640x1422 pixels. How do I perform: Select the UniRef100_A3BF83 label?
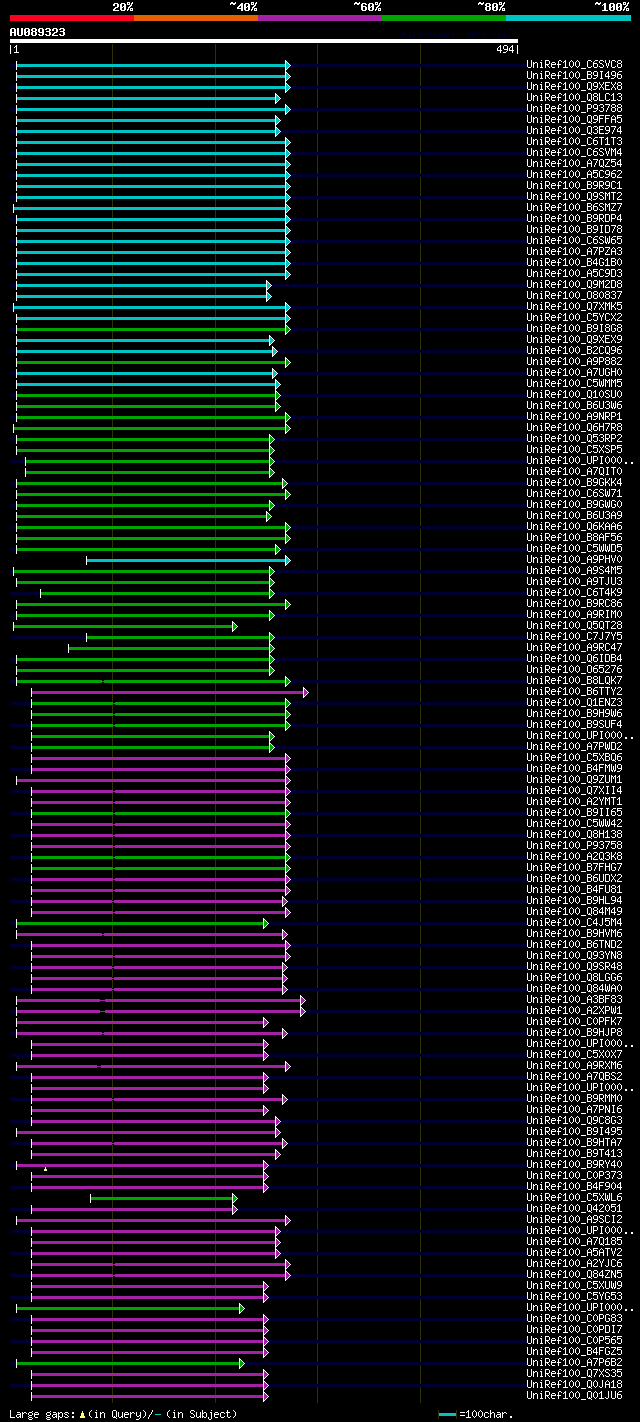point(574,999)
